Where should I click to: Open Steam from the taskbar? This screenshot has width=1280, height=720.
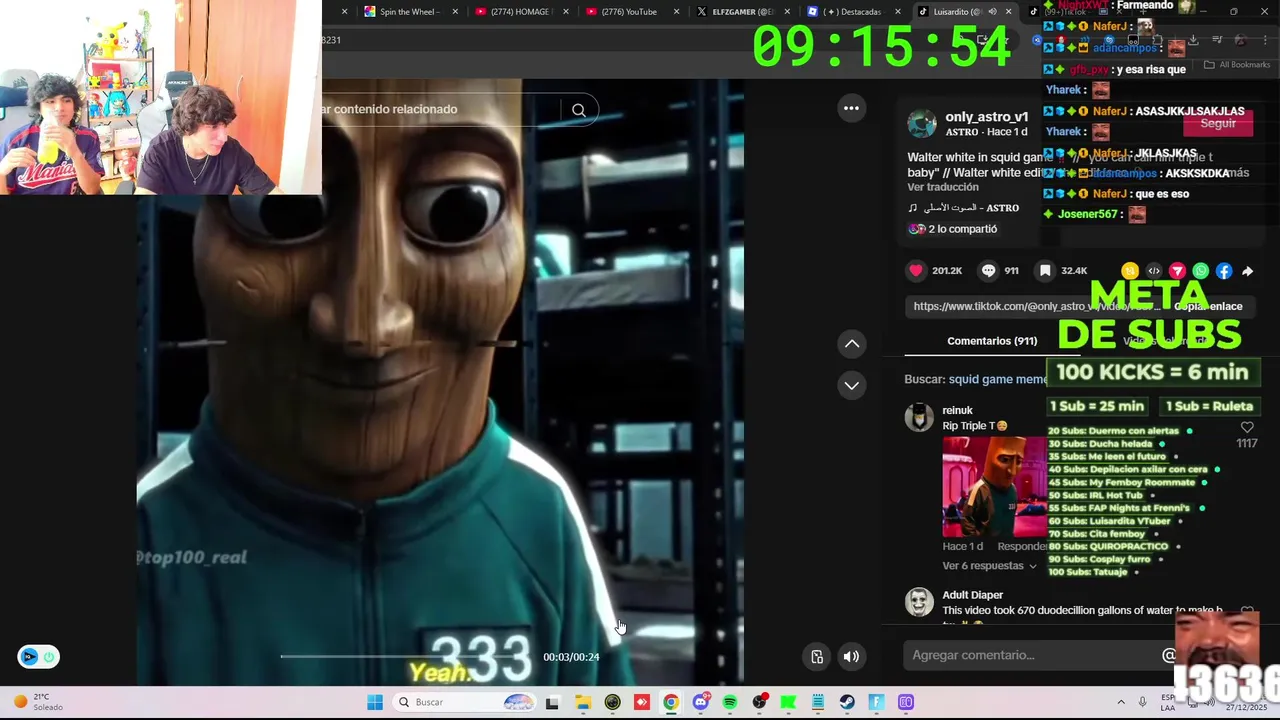coord(847,702)
